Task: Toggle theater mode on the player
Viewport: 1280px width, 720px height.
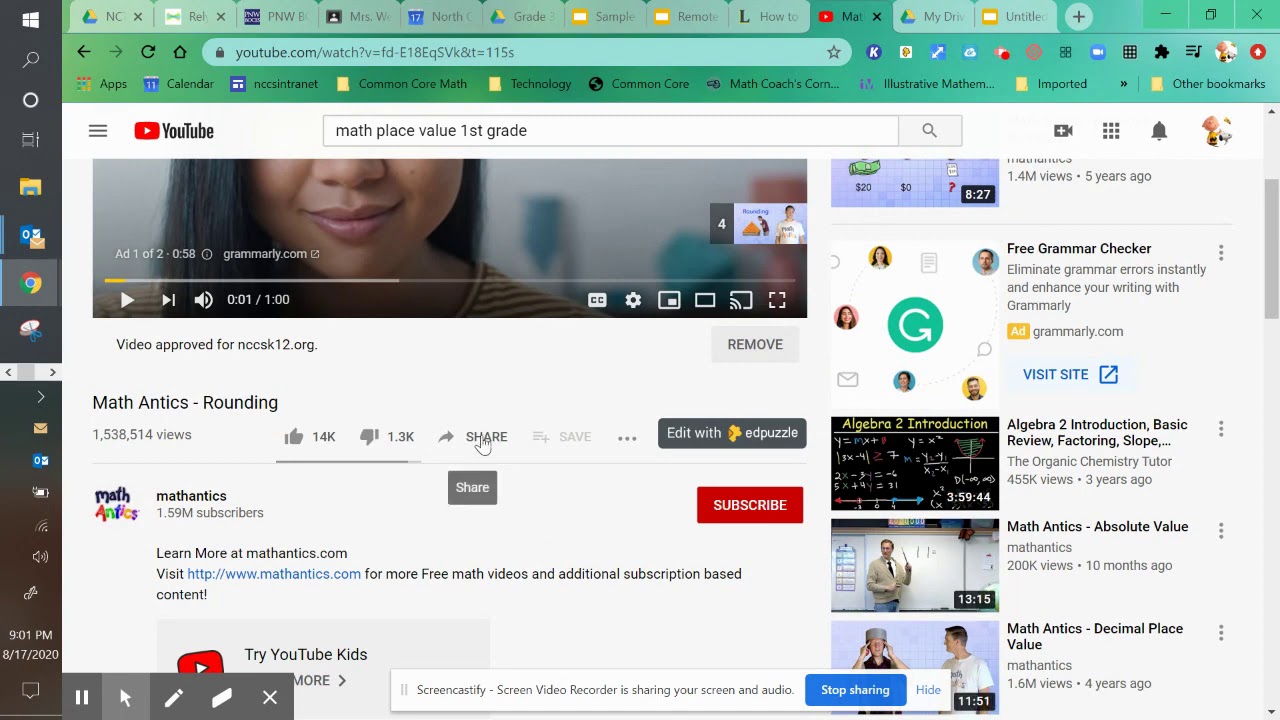Action: (705, 299)
